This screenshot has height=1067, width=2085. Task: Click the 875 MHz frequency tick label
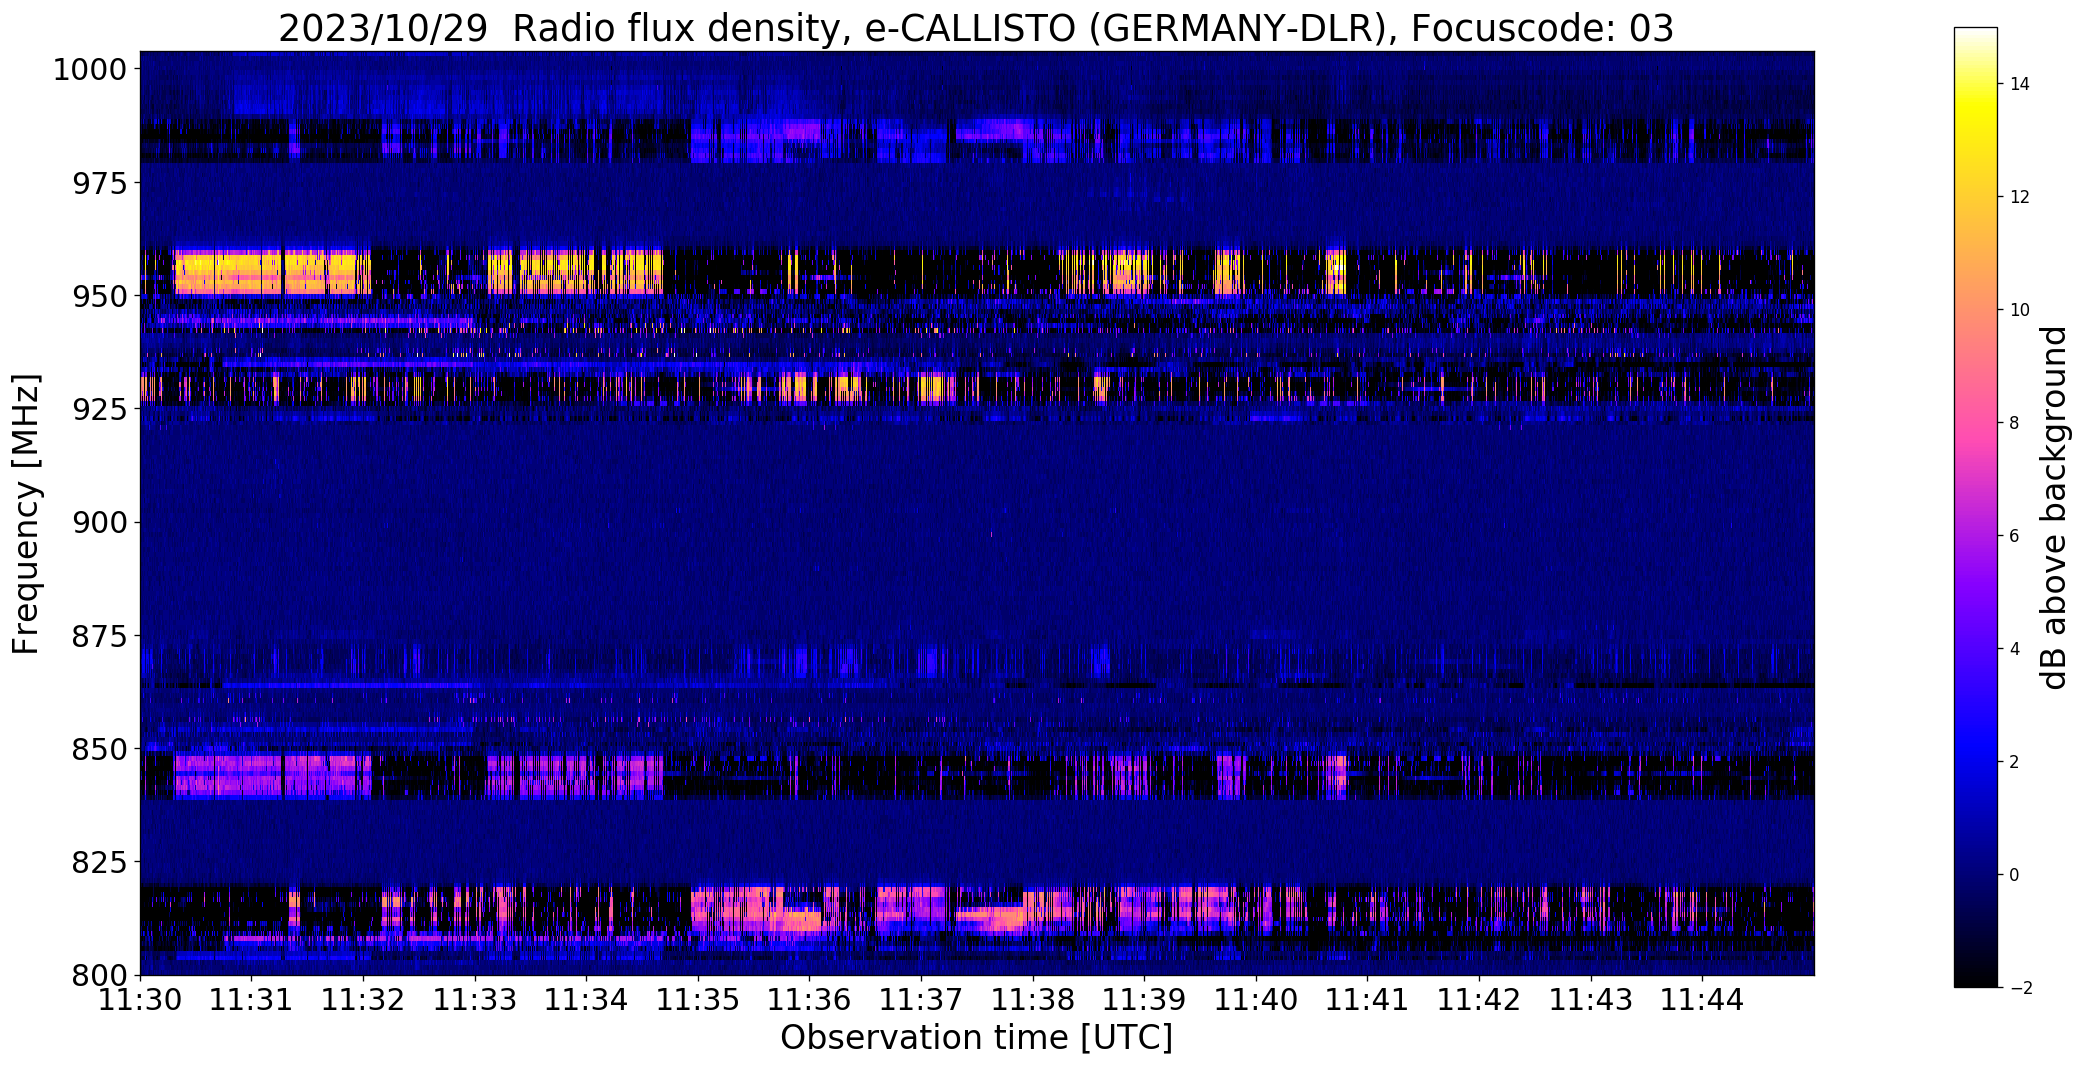pos(100,636)
